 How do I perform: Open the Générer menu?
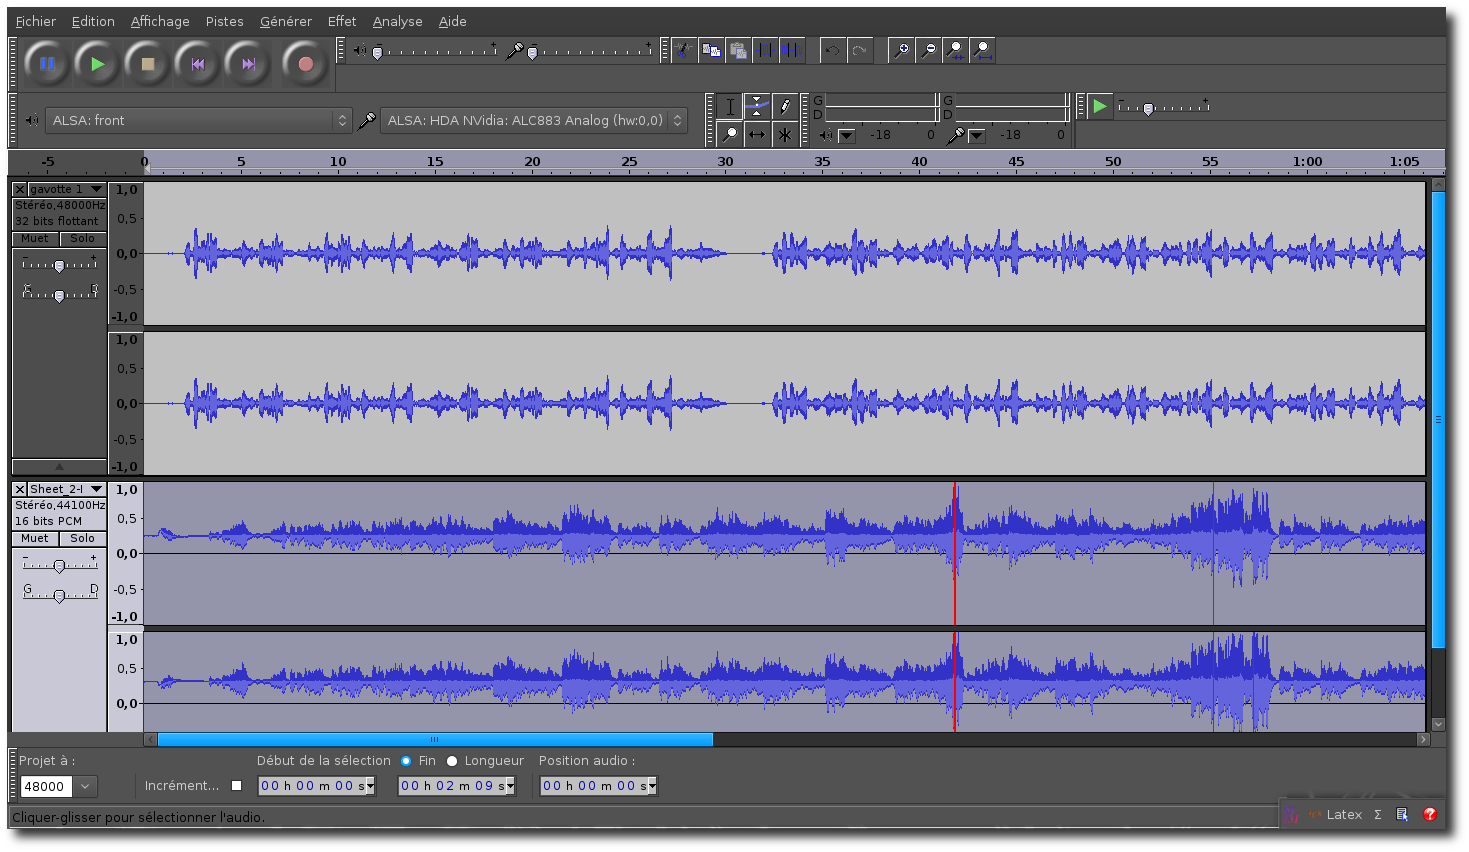pos(285,21)
